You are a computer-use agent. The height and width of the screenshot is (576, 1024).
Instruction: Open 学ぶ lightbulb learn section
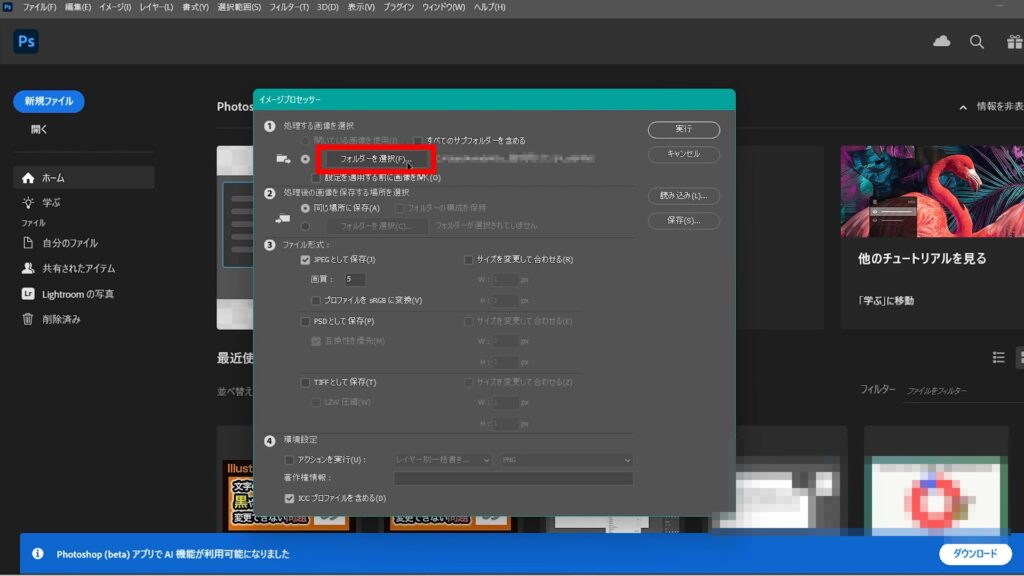28,202
